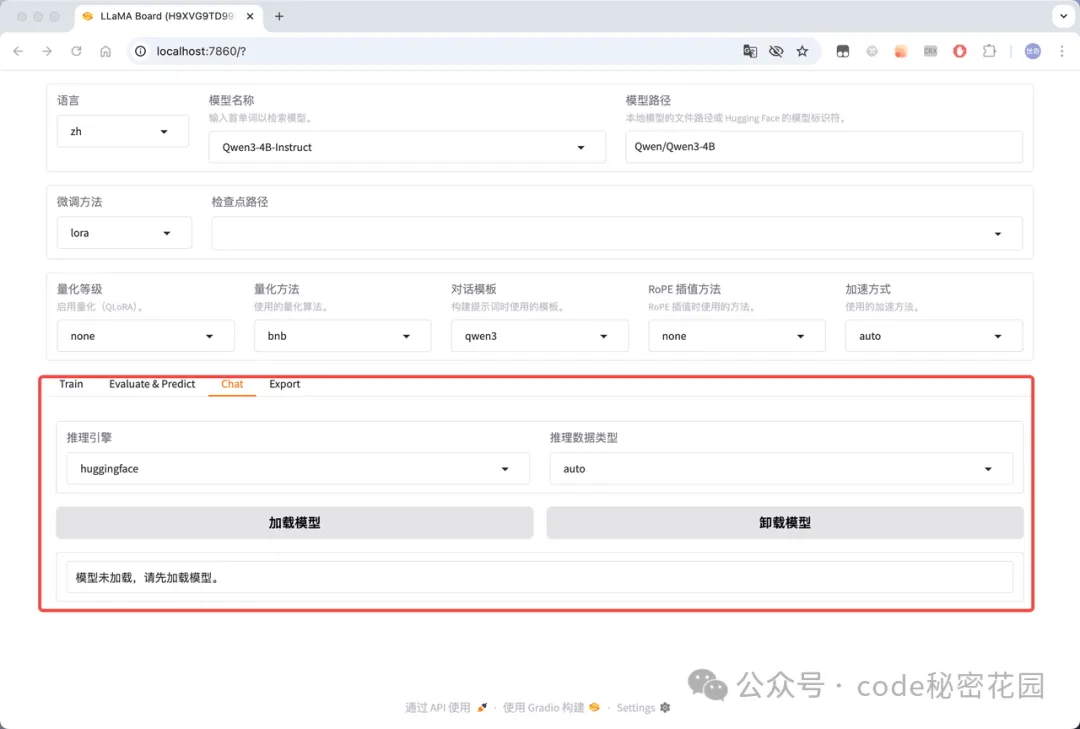
Task: Bookmark this page with the star
Action: [802, 51]
